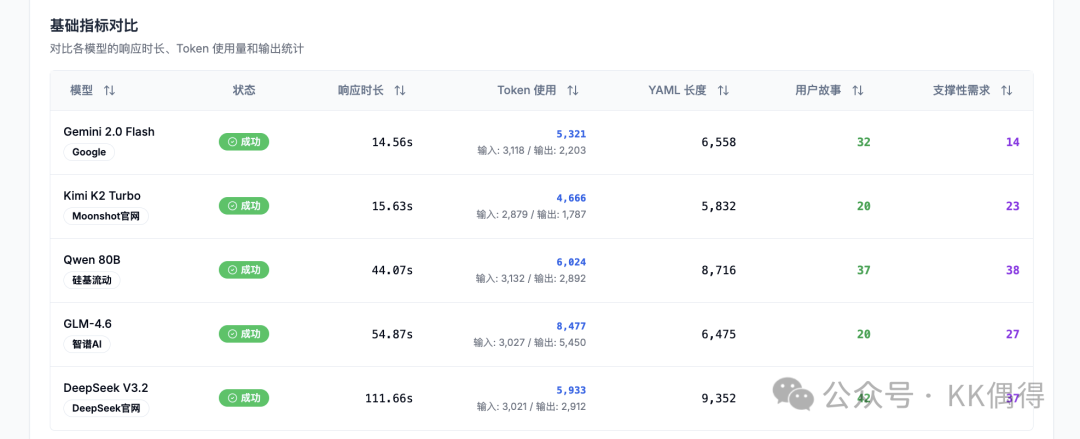Select the Google provider tag

(x=89, y=152)
